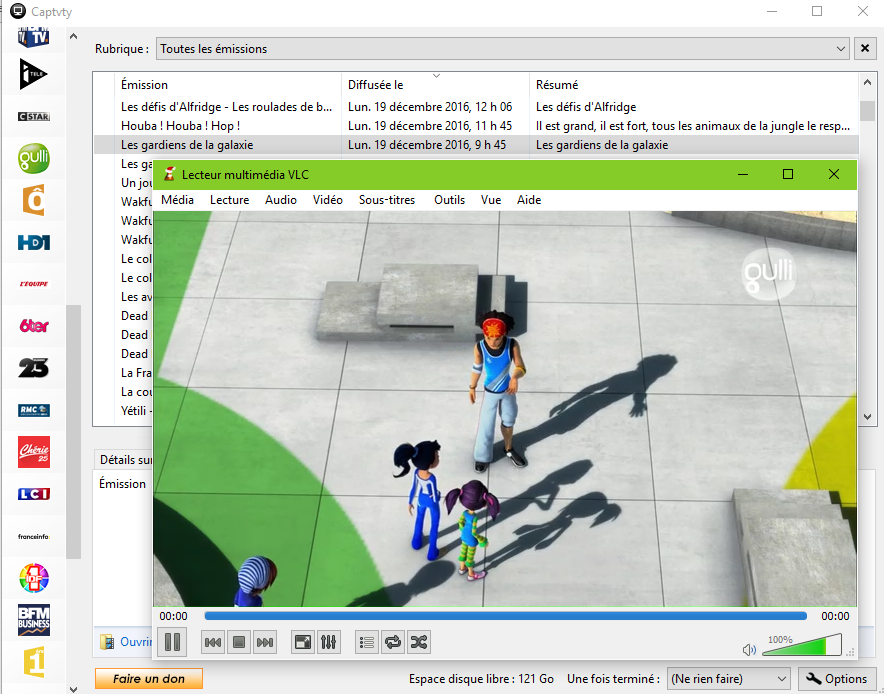Open the Média menu in VLC

tap(178, 200)
